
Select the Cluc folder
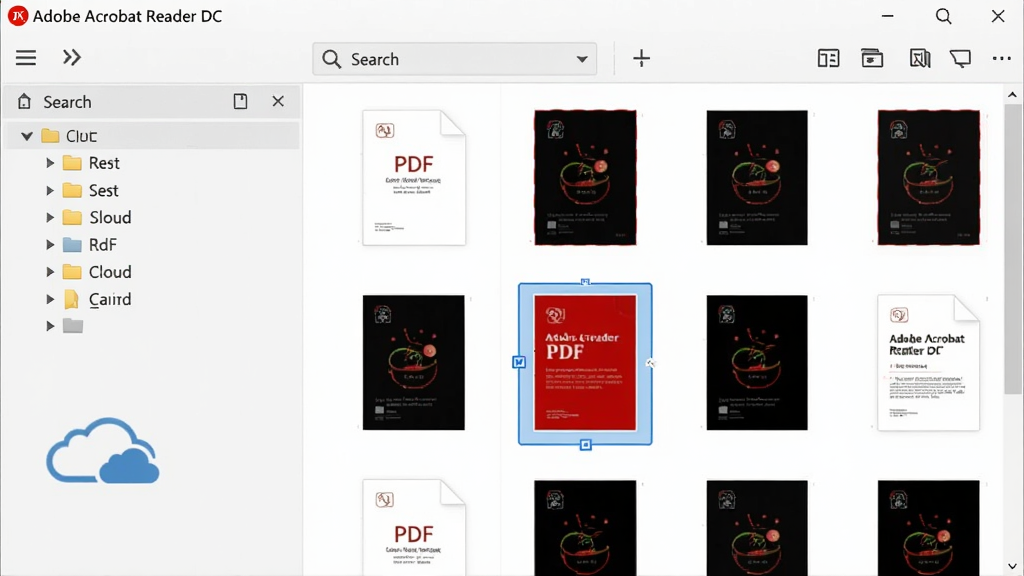(x=152, y=136)
